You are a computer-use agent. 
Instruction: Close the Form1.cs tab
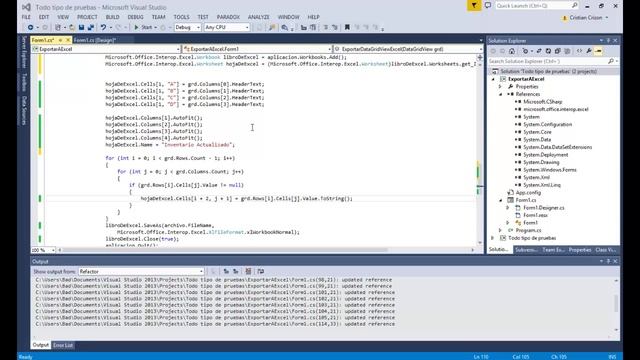point(68,40)
